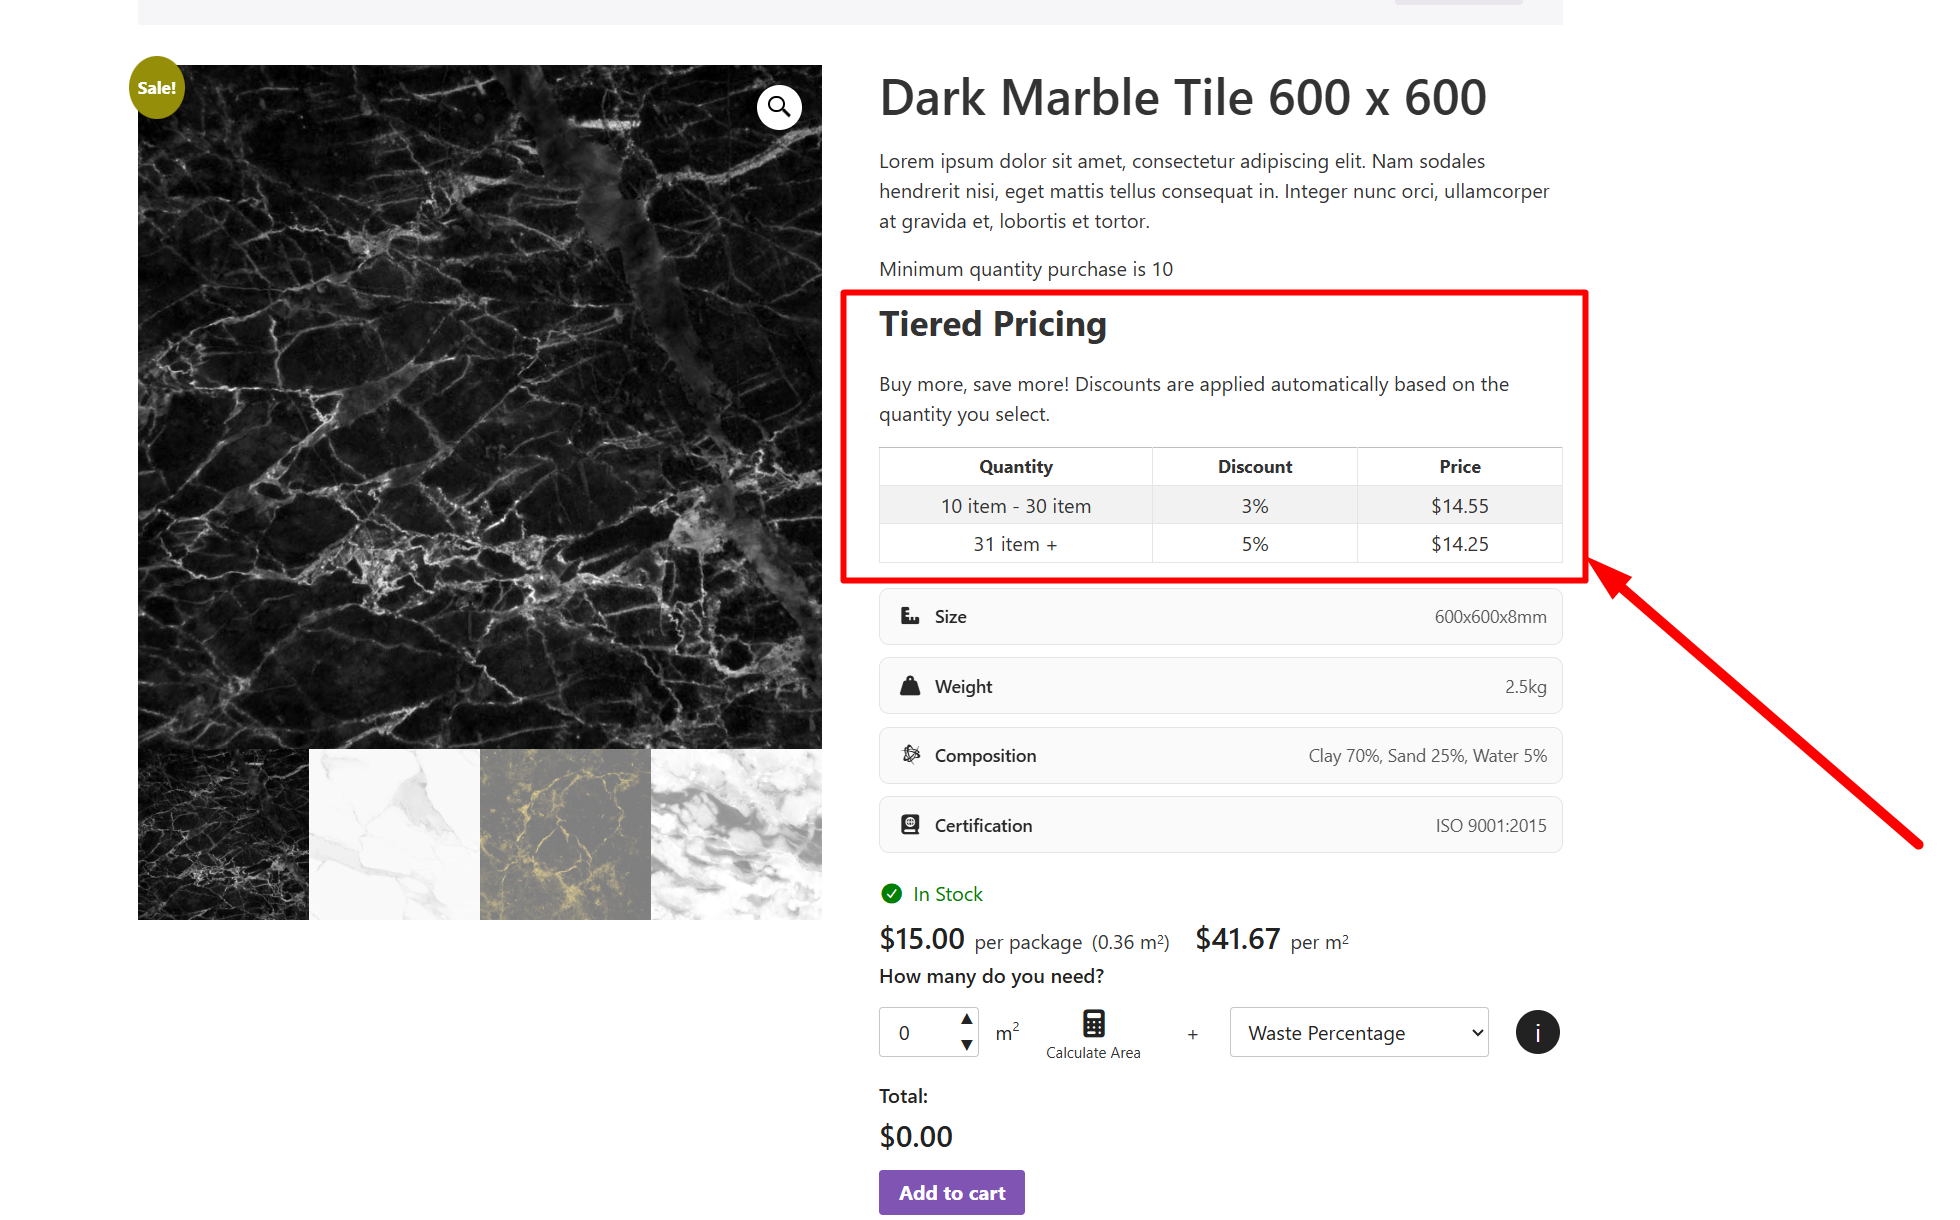This screenshot has width=1960, height=1220.
Task: Click the Weight icon
Action: coord(910,686)
